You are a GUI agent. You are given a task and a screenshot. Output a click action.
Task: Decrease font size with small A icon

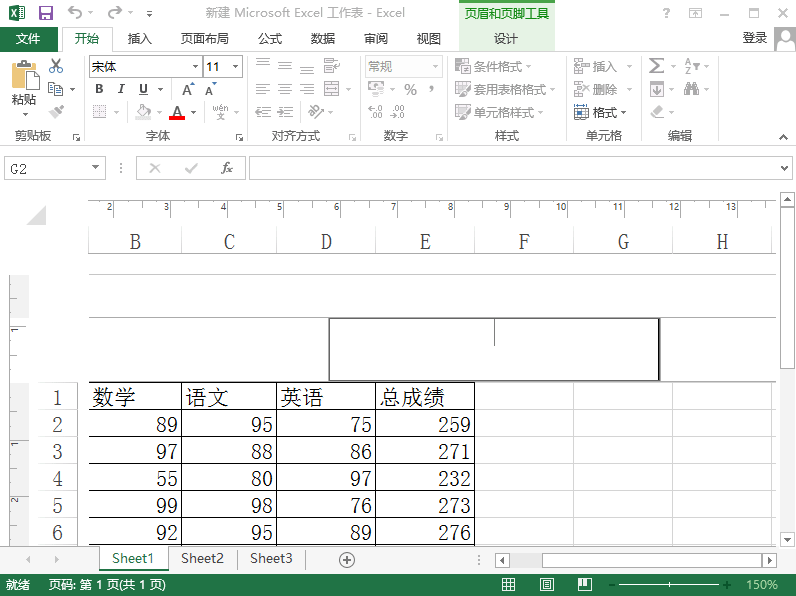[x=210, y=89]
